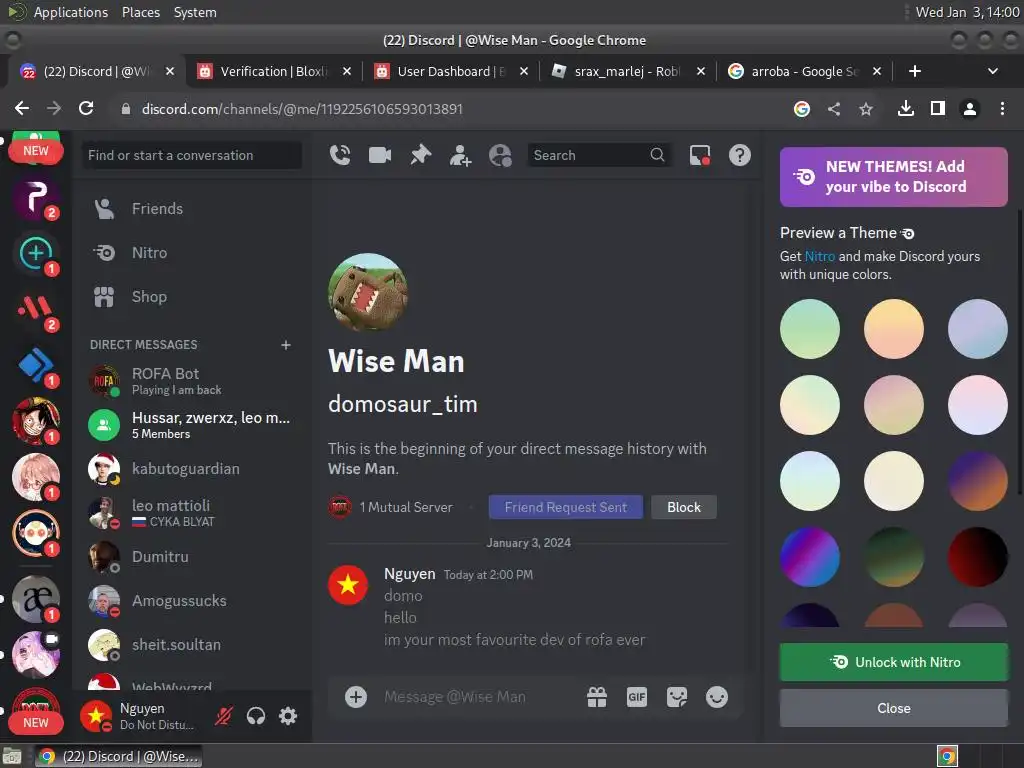This screenshot has height=768, width=1024.
Task: Bookmark this page with star icon
Action: (866, 108)
